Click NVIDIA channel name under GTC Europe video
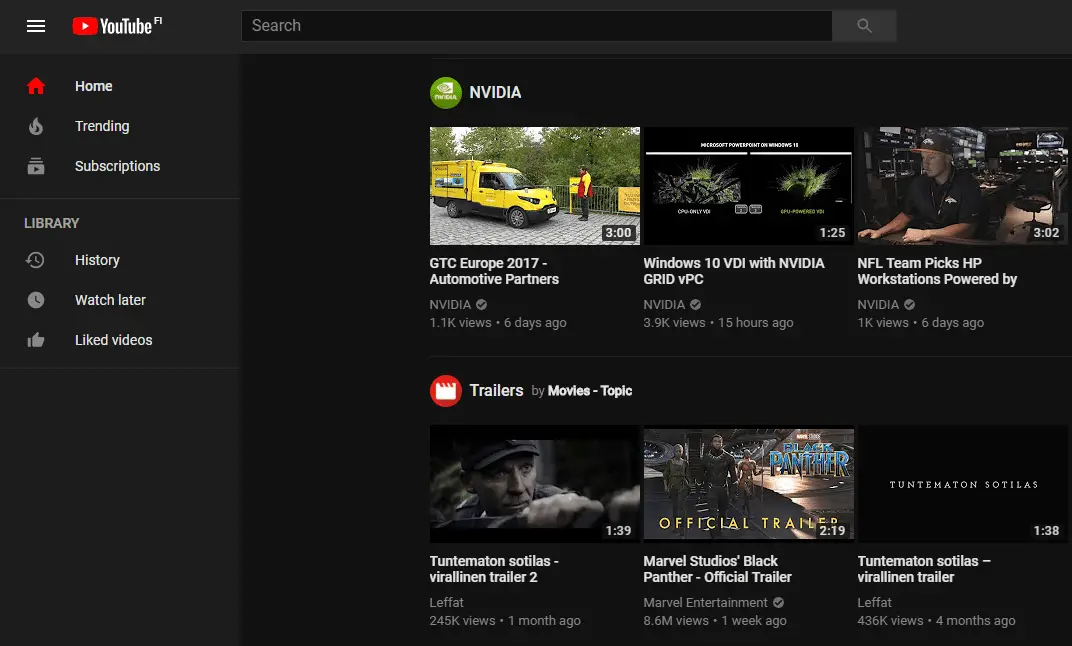Image resolution: width=1072 pixels, height=646 pixels. (450, 305)
